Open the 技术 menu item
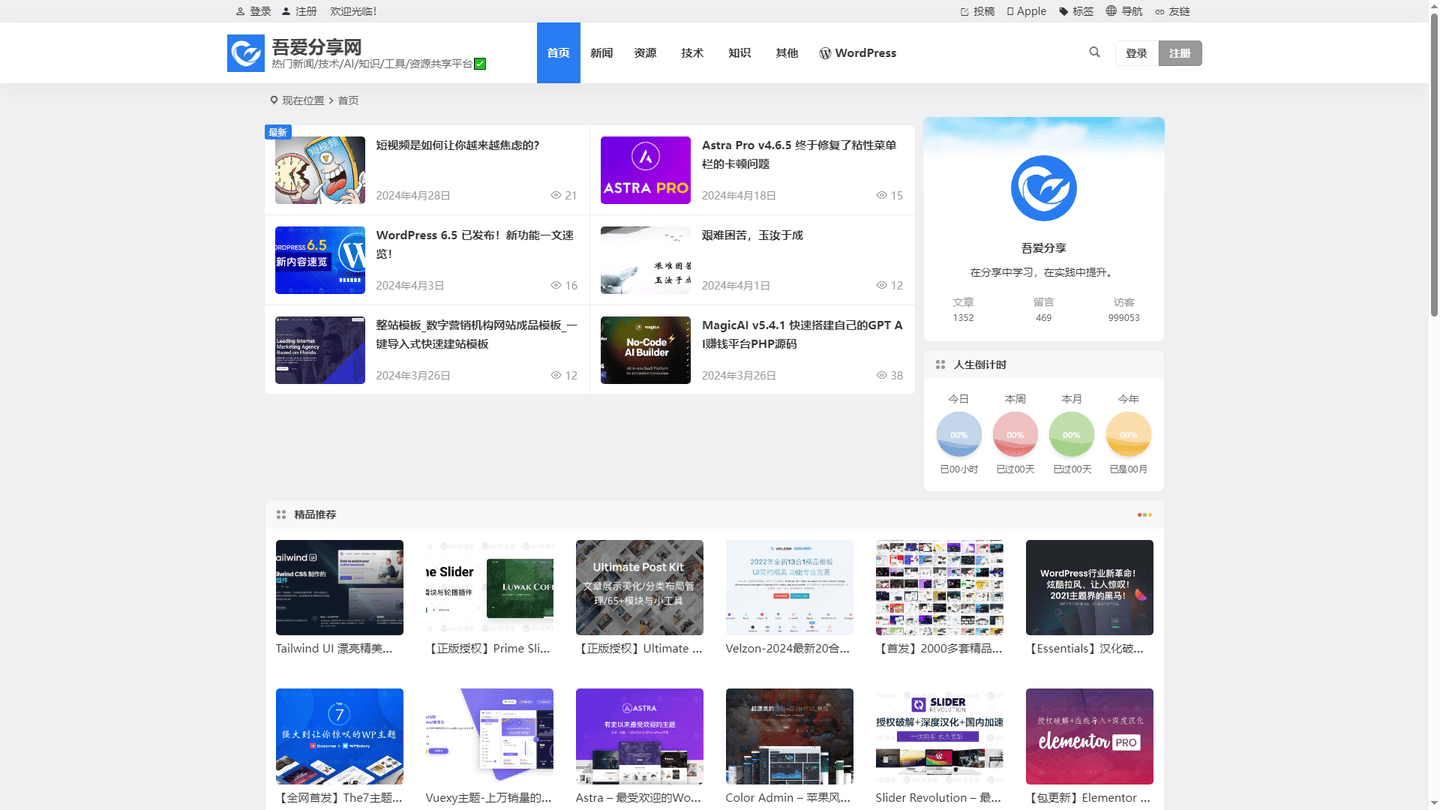The height and width of the screenshot is (810, 1440). coord(692,53)
